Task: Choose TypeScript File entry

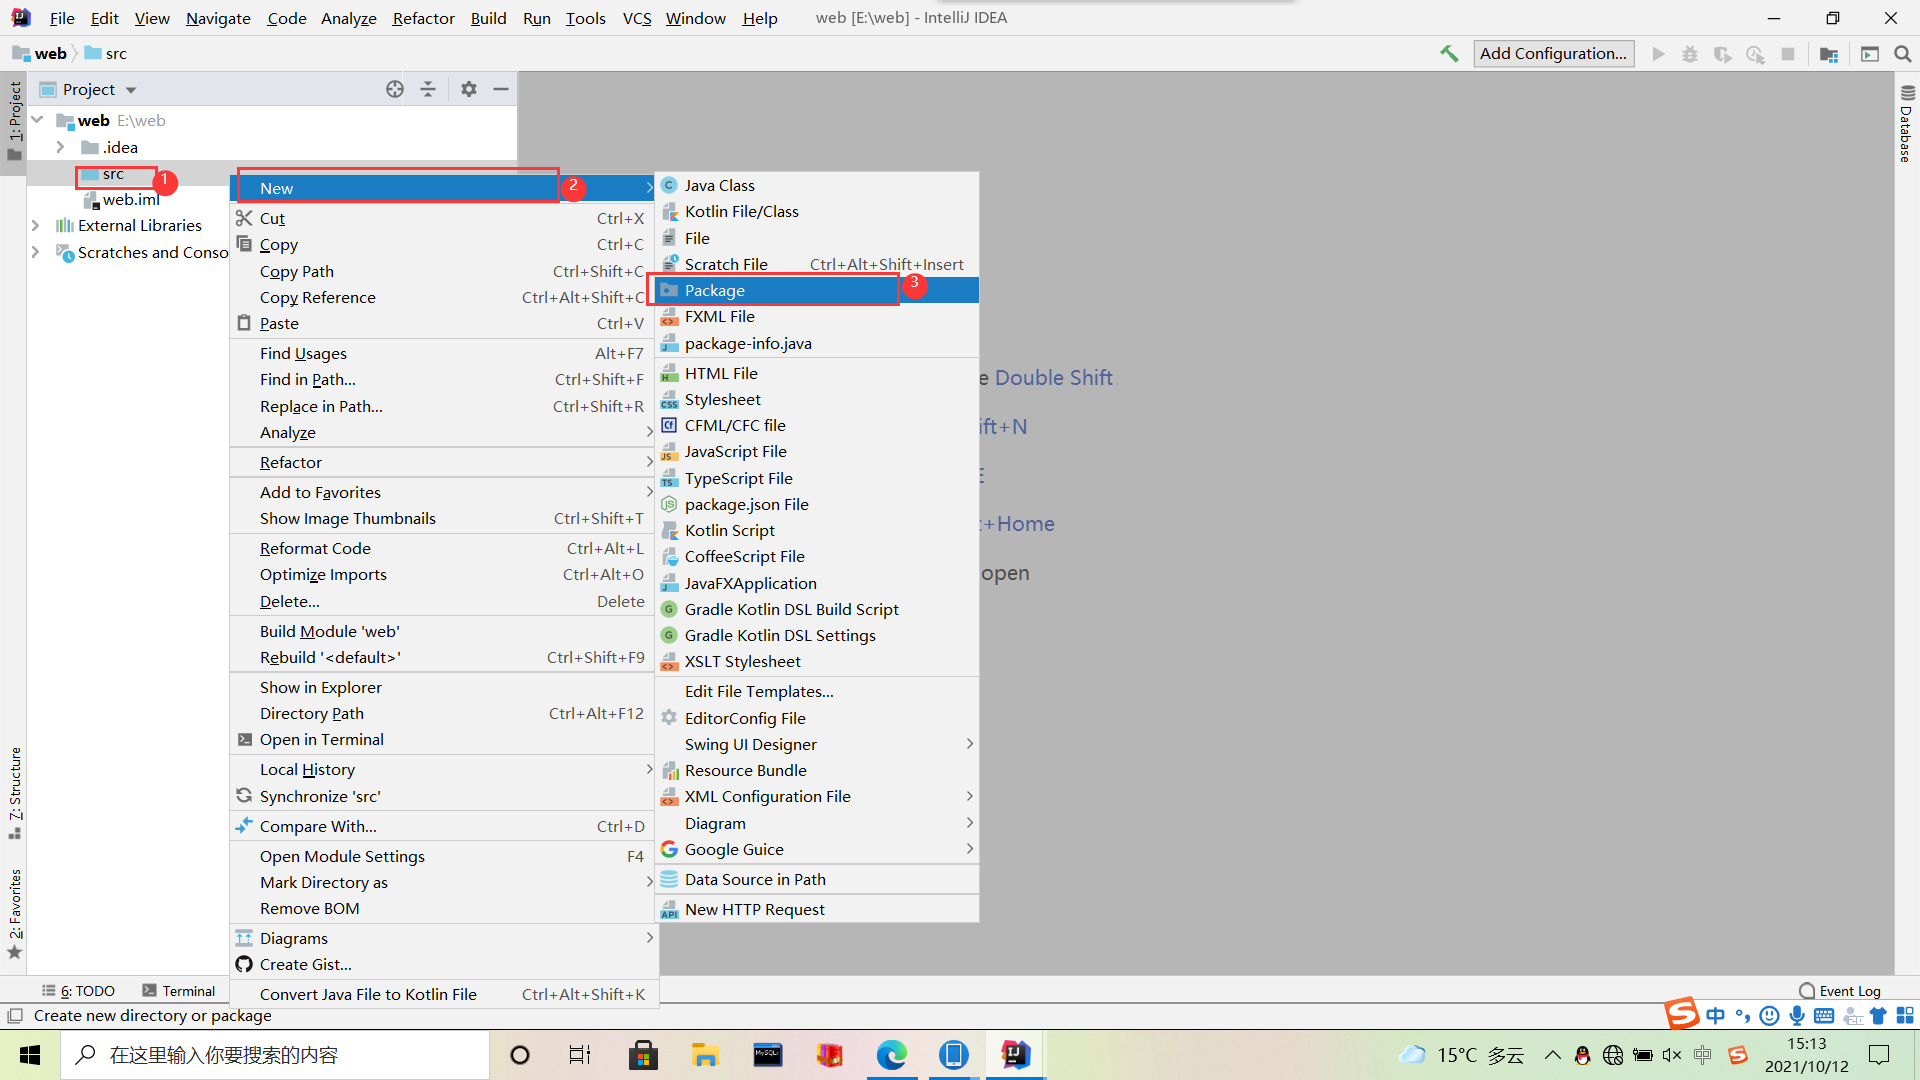Action: point(817,478)
